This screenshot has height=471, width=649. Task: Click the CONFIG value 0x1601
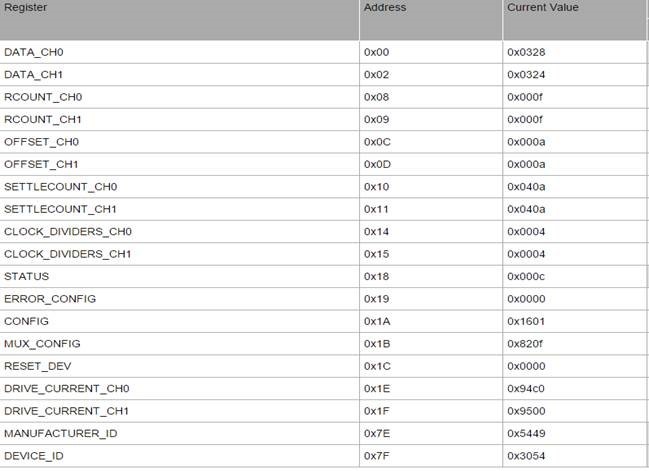526,321
